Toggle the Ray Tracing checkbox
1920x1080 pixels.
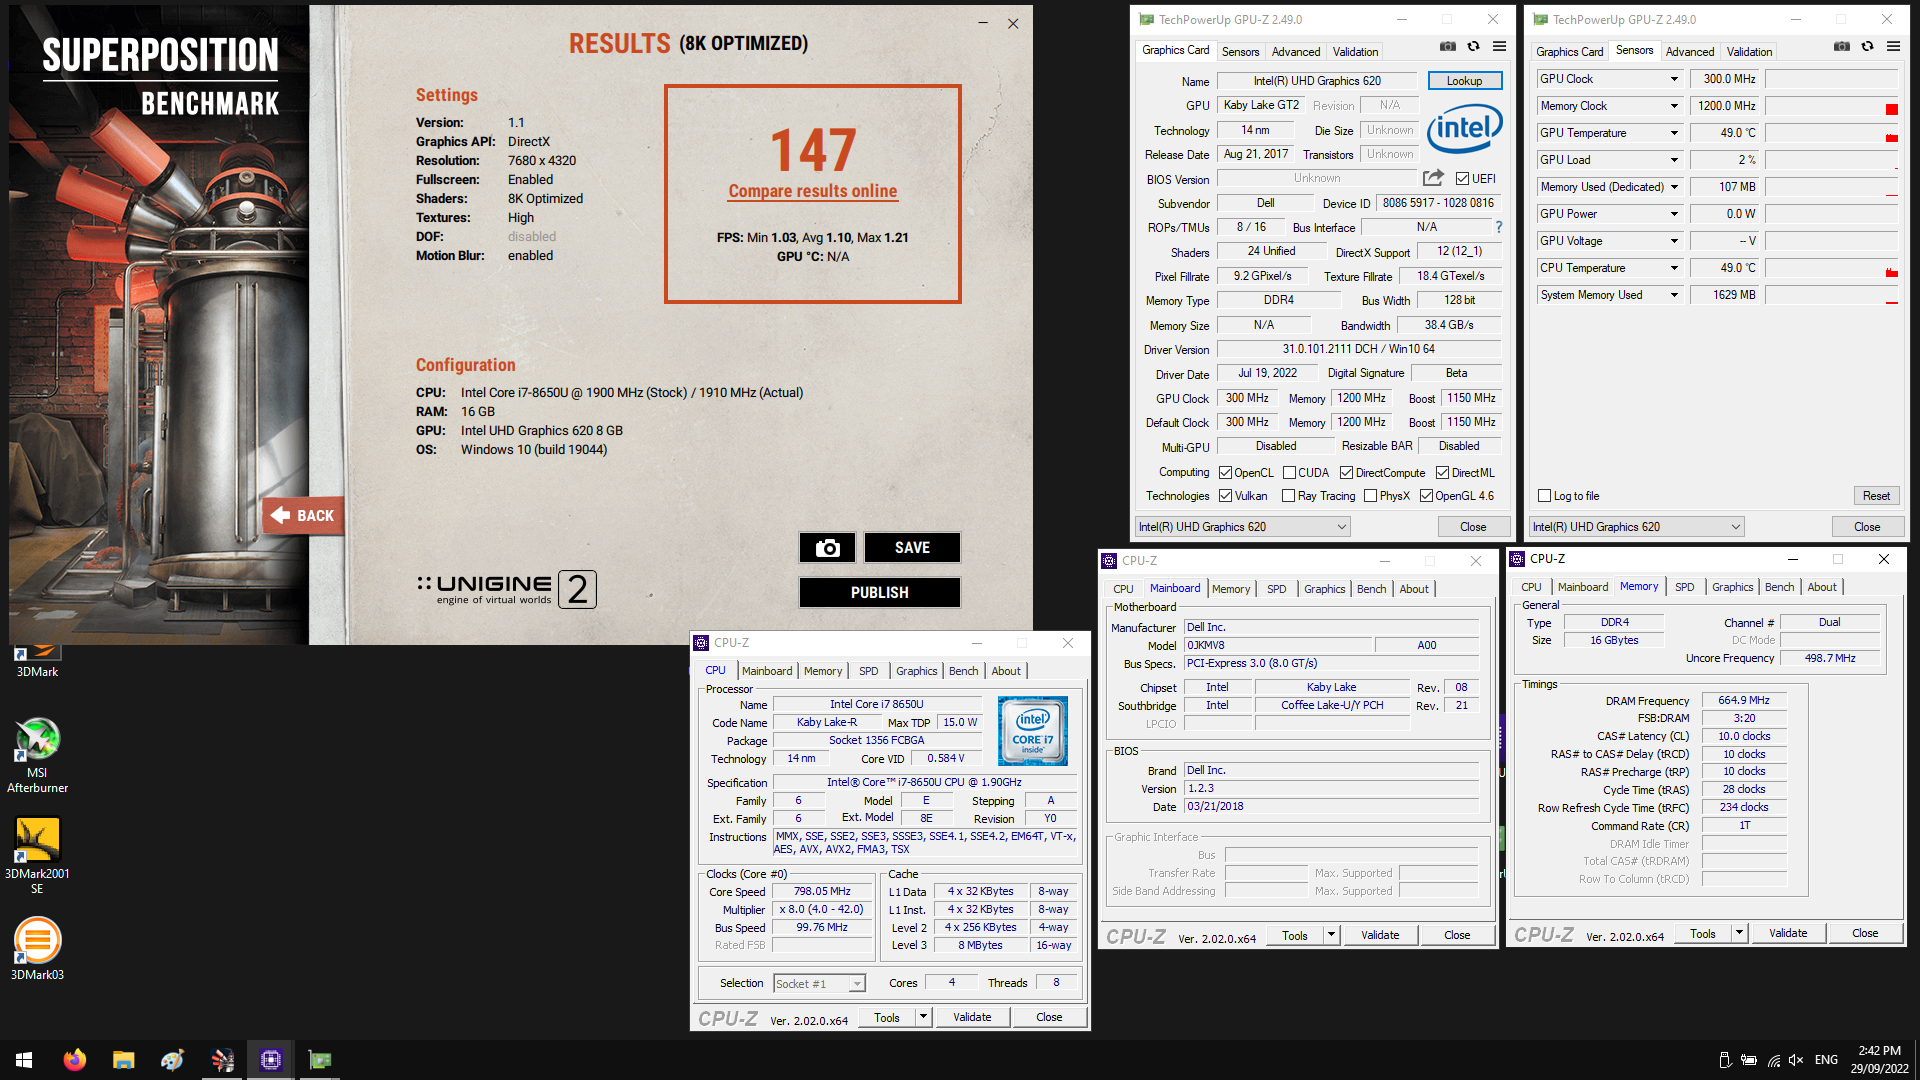click(1289, 496)
